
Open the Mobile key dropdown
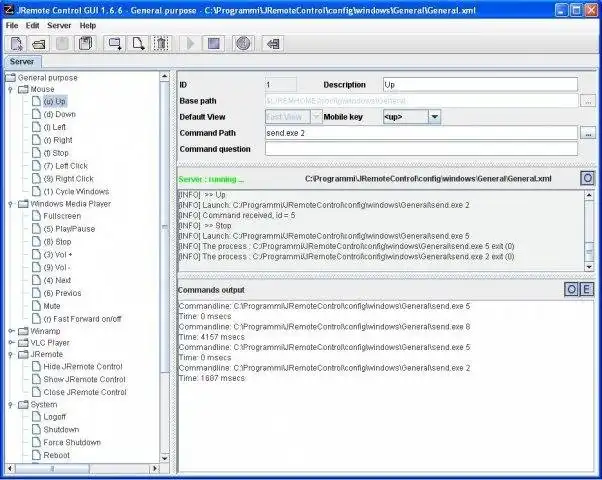click(x=434, y=117)
